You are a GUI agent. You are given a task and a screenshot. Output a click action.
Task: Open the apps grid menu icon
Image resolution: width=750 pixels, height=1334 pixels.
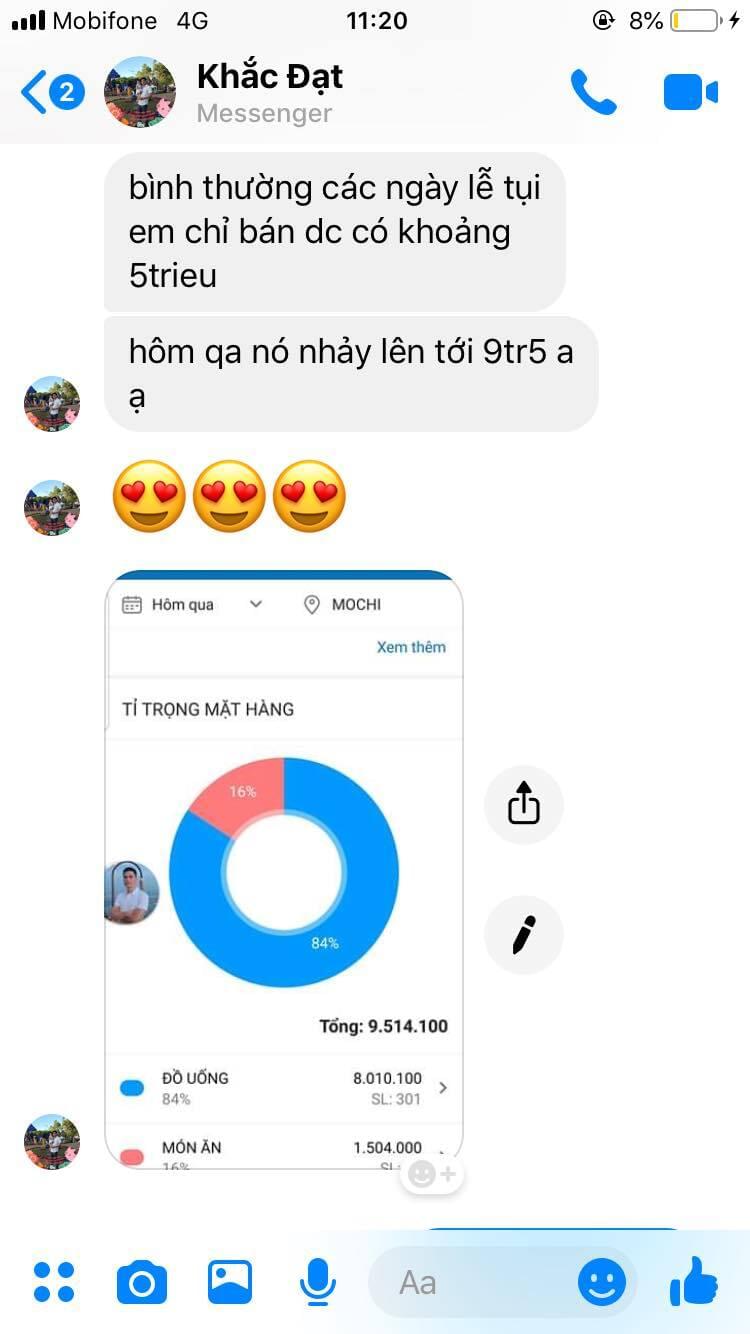54,1282
